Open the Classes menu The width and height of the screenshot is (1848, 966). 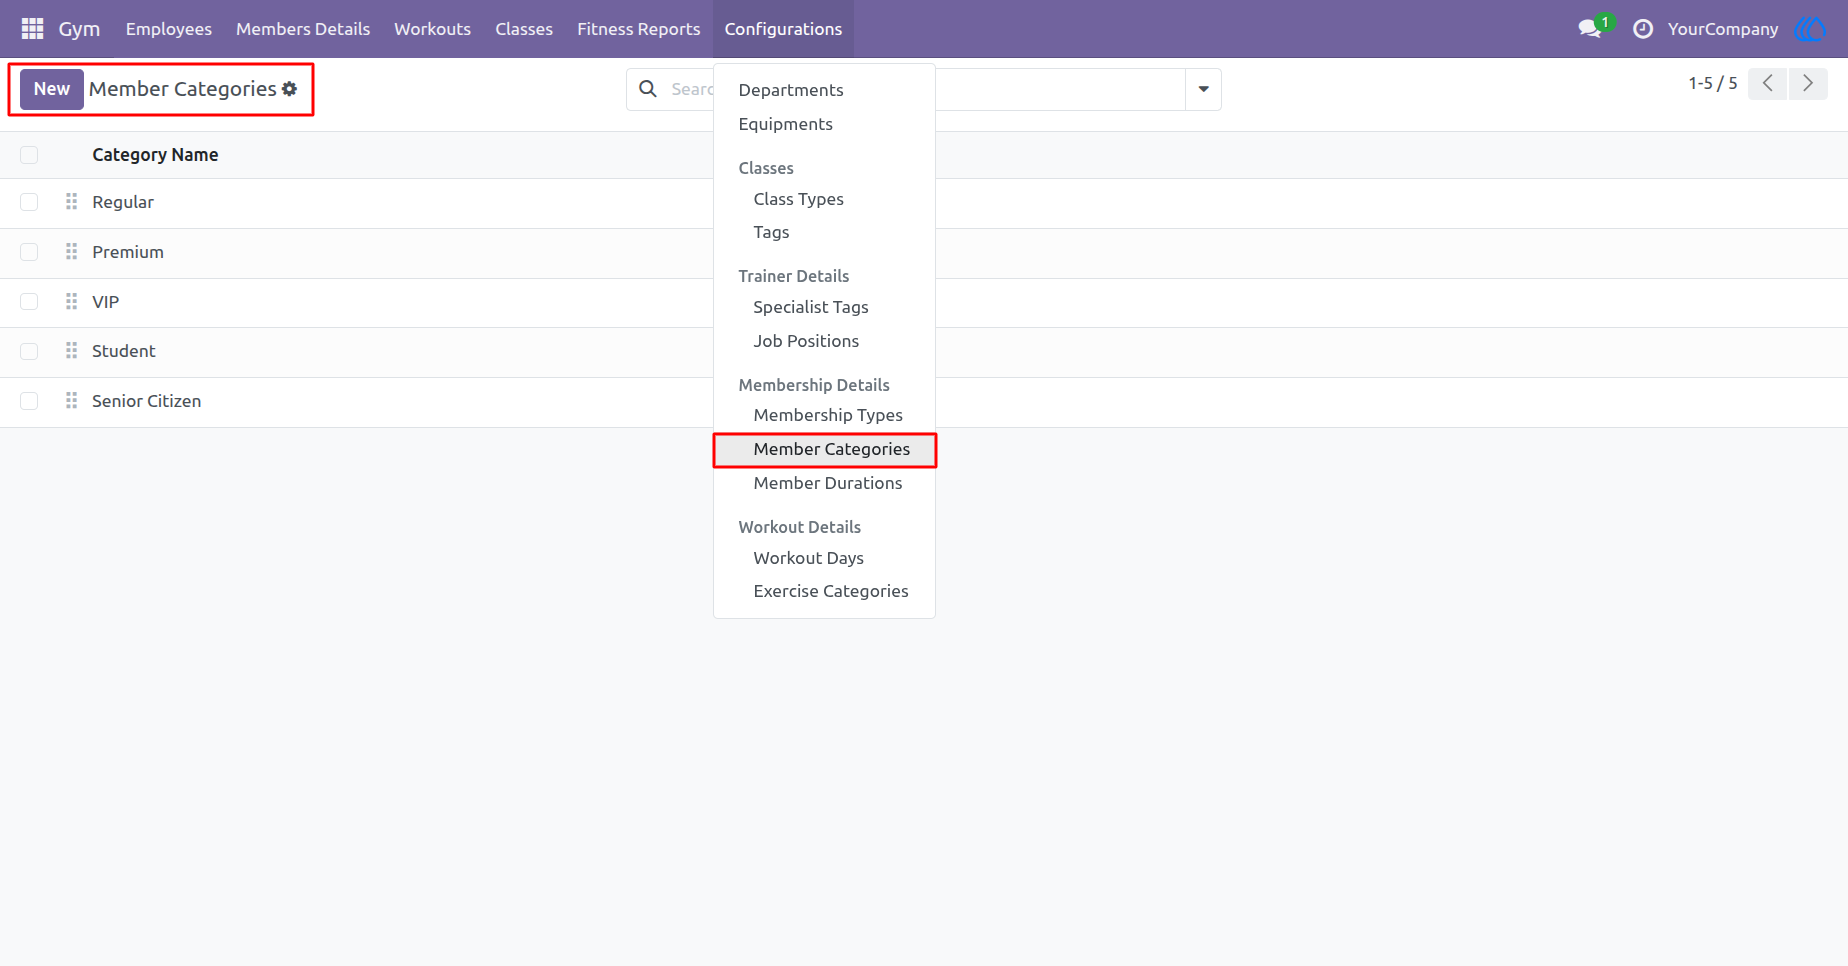(524, 29)
